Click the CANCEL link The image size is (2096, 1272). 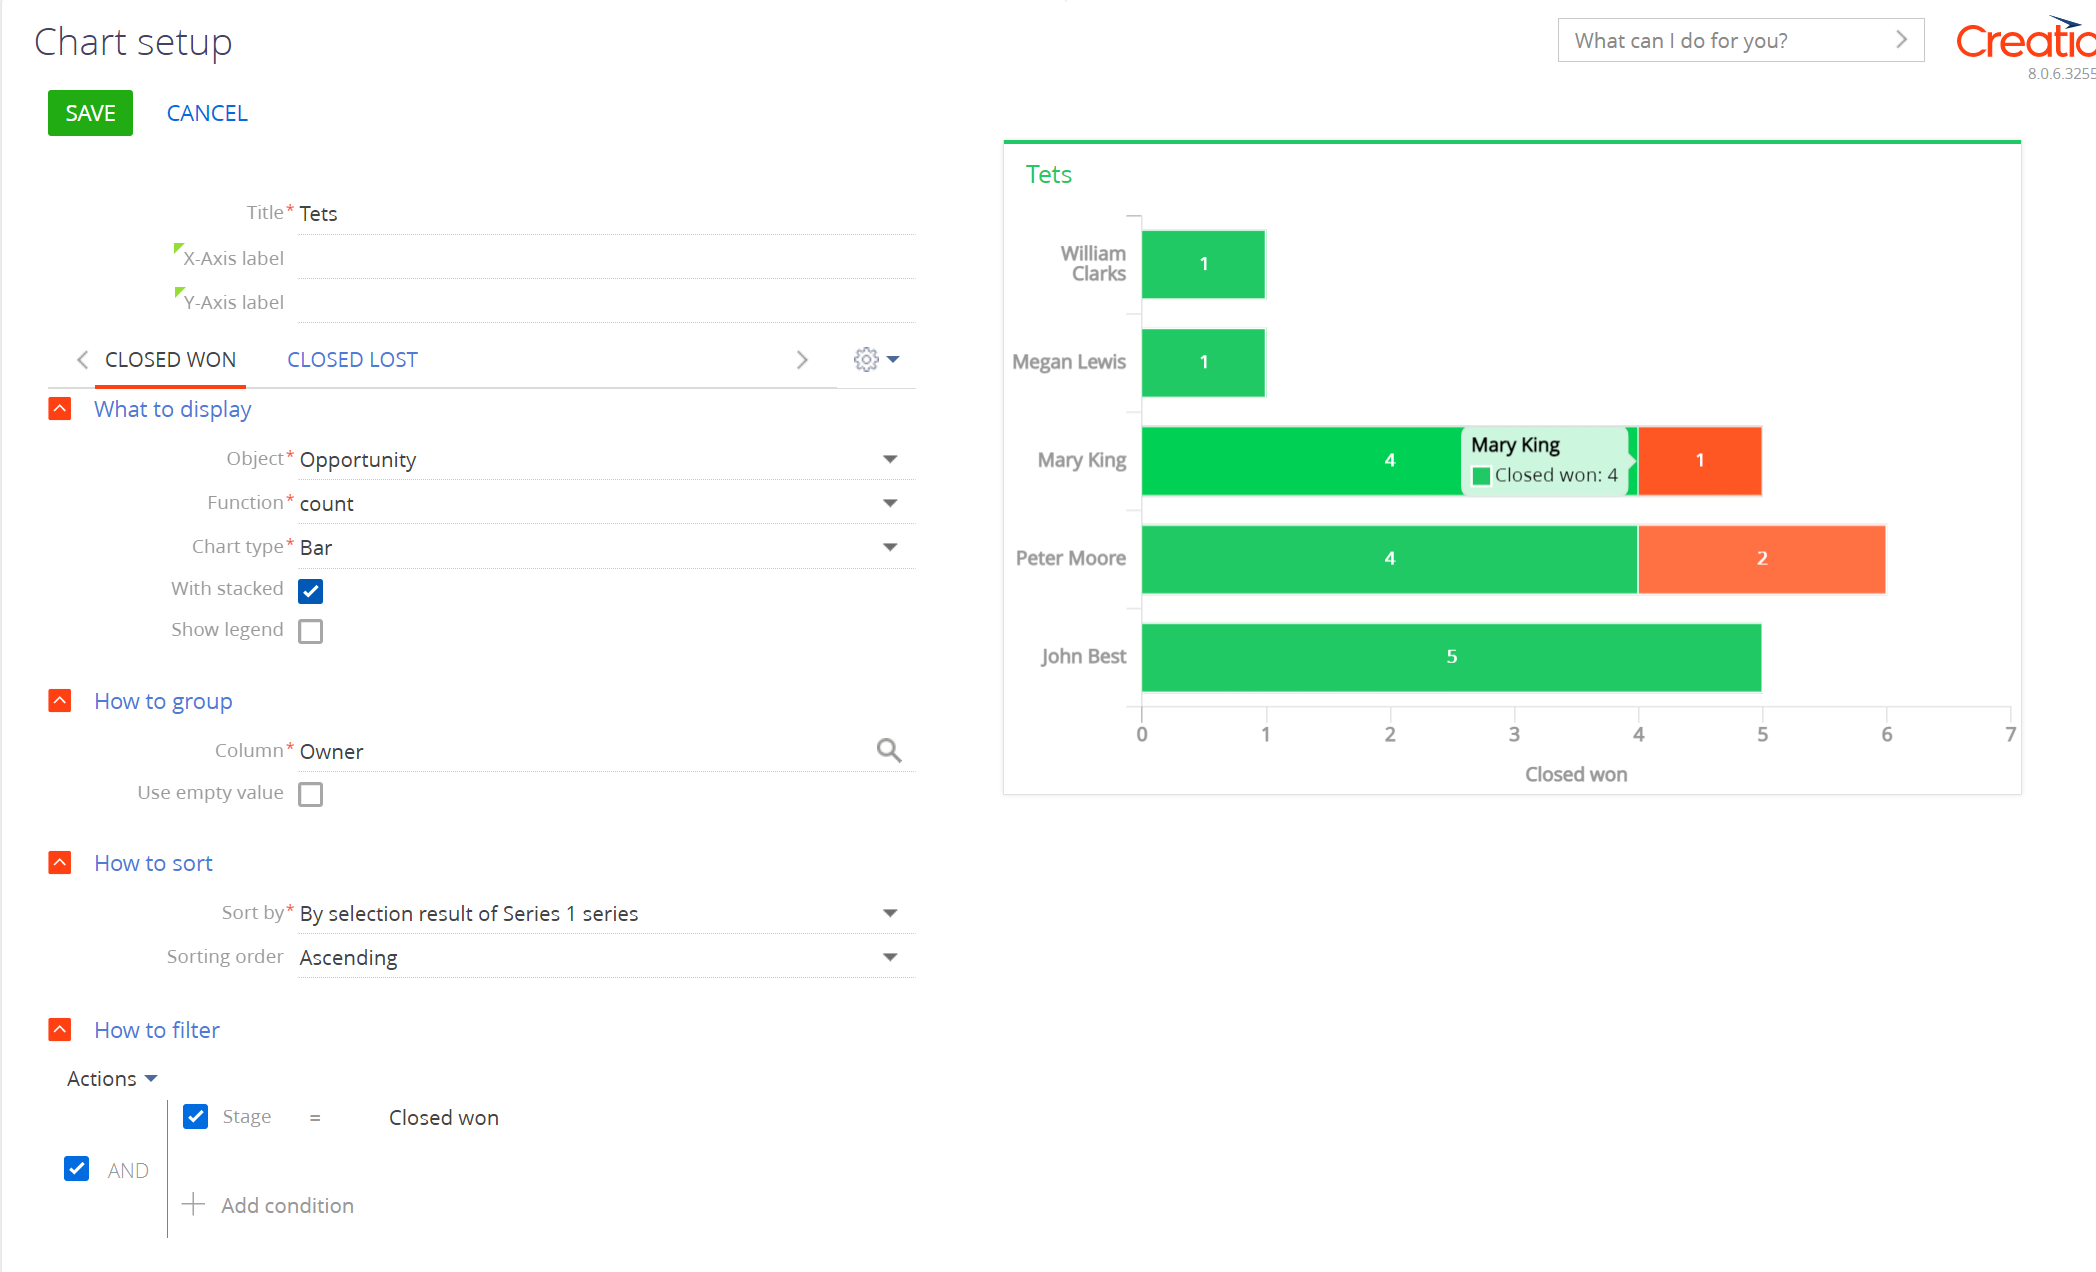pyautogui.click(x=207, y=113)
